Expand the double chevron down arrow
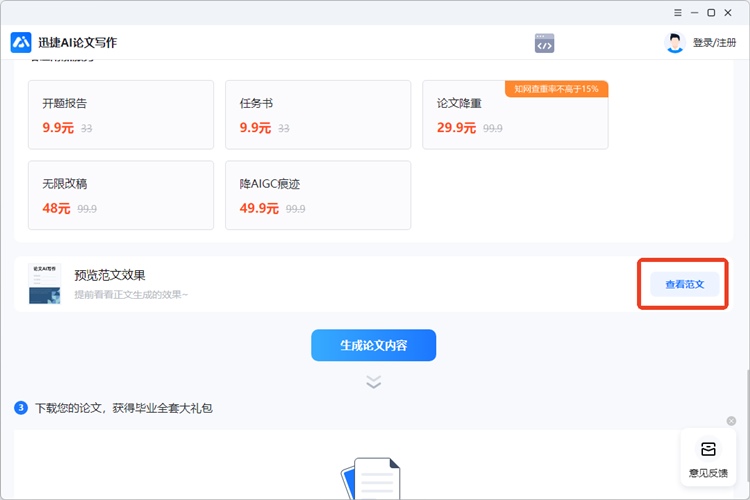Image resolution: width=750 pixels, height=500 pixels. click(374, 382)
